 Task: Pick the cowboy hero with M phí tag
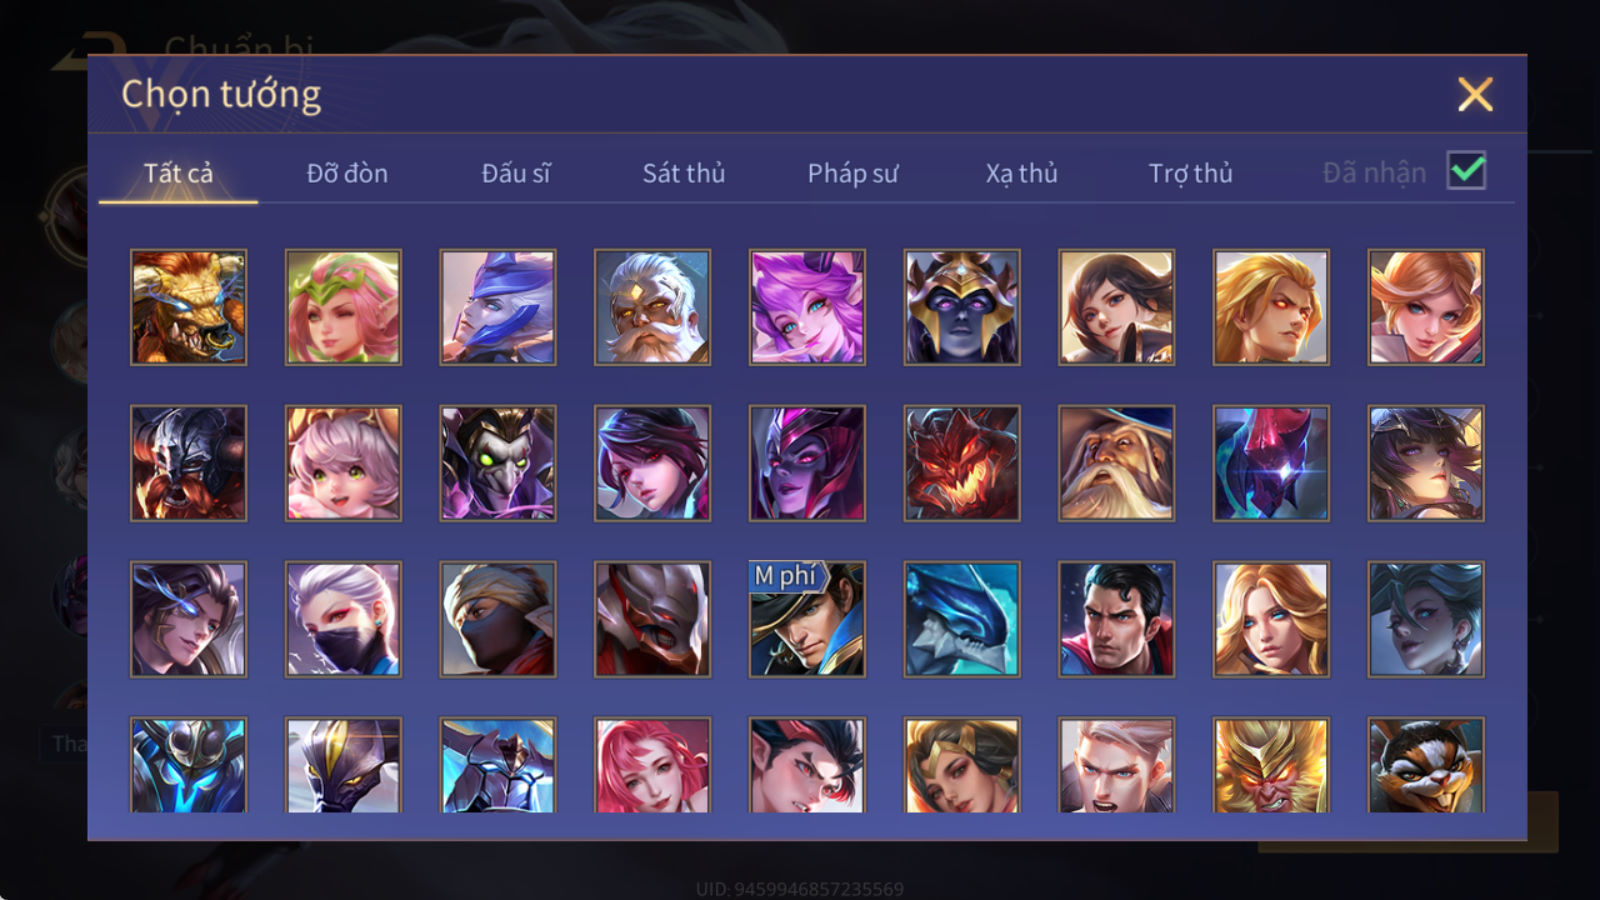click(x=807, y=619)
